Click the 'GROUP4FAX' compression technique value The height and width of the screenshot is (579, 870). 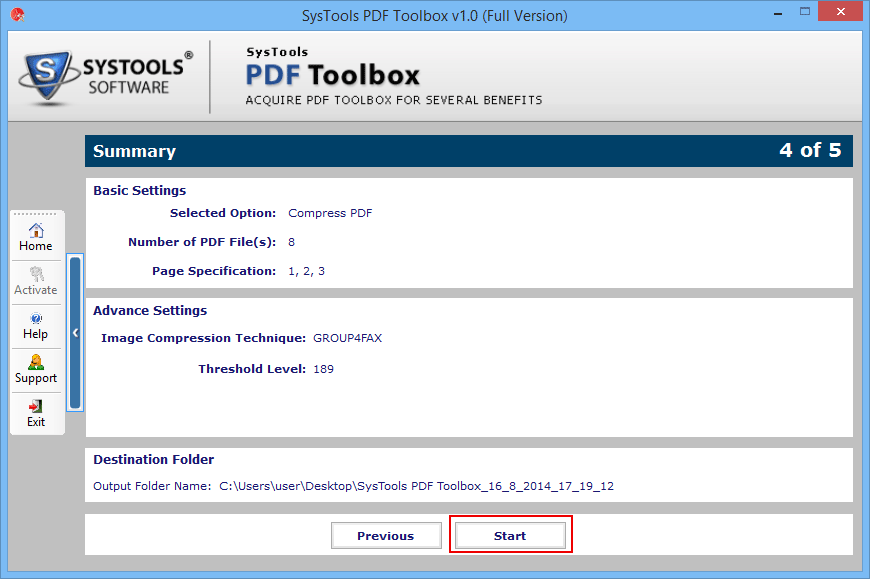tap(347, 338)
